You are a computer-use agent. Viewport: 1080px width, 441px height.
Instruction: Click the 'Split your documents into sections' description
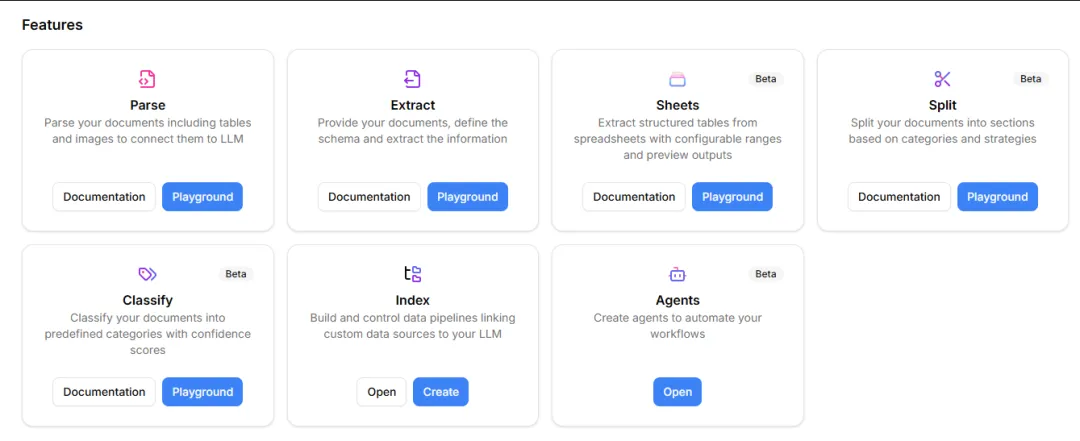[942, 131]
